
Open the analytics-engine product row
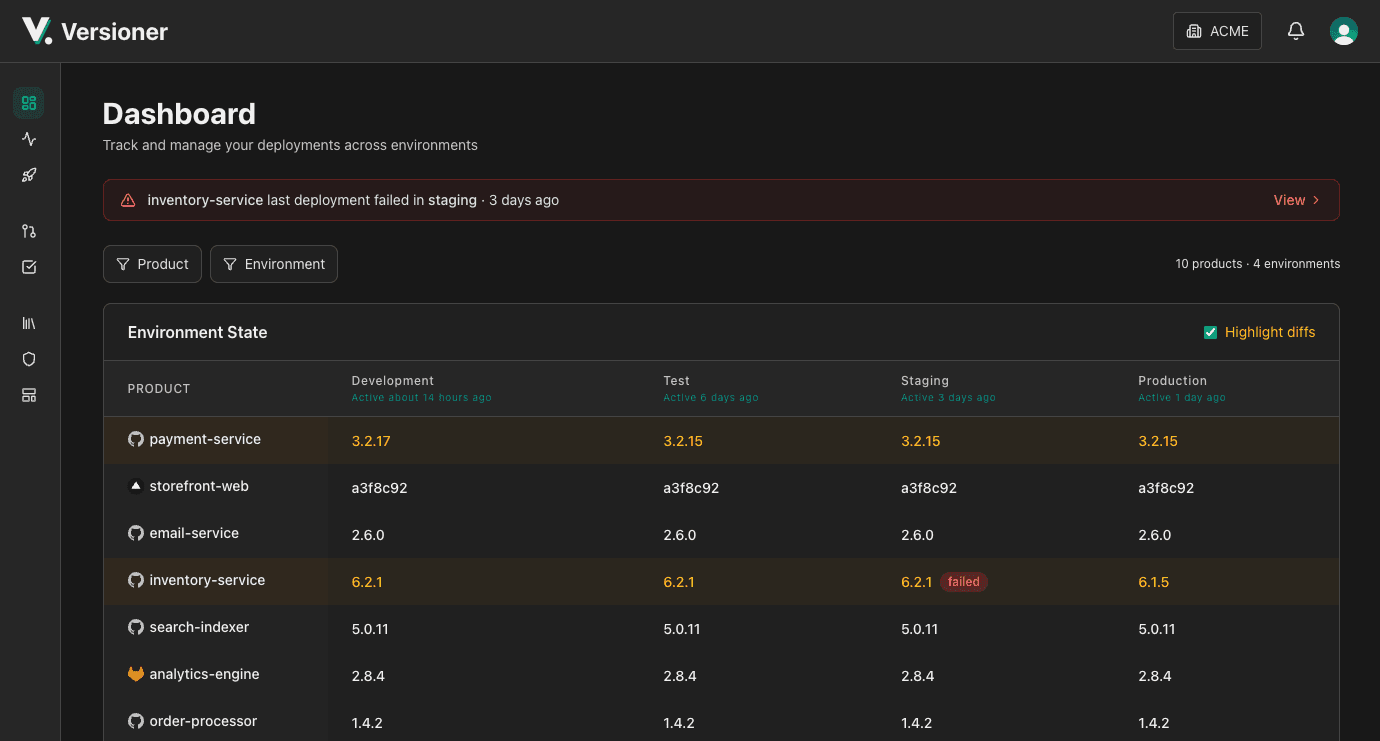721,675
